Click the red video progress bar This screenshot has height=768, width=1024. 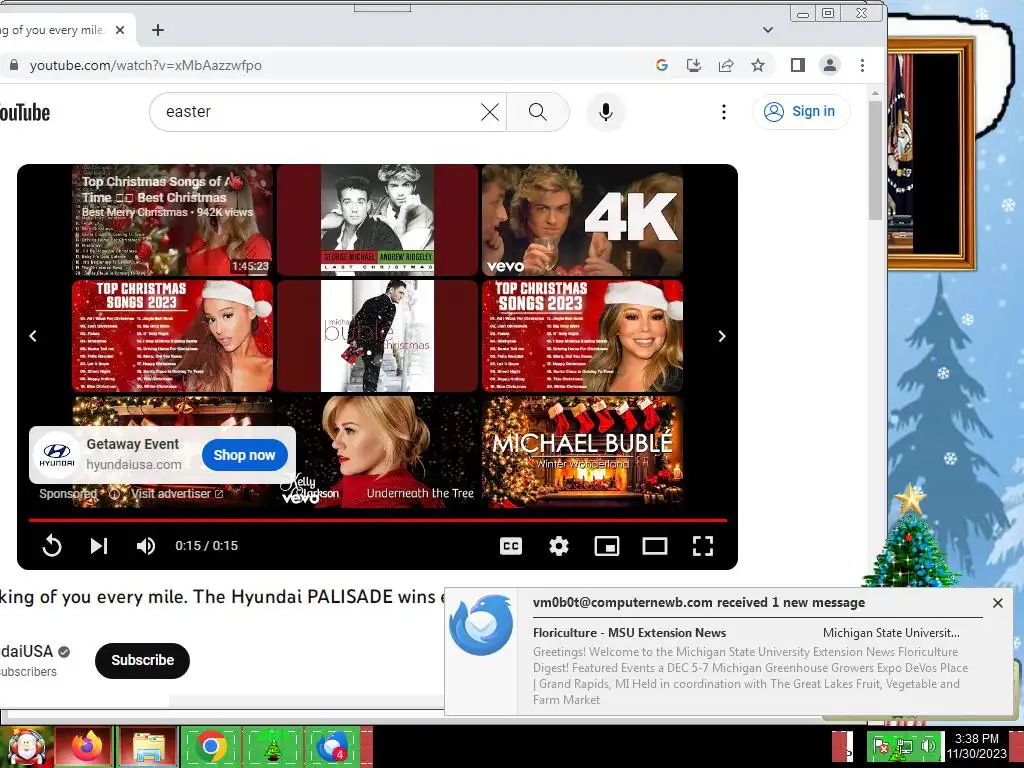tap(377, 520)
